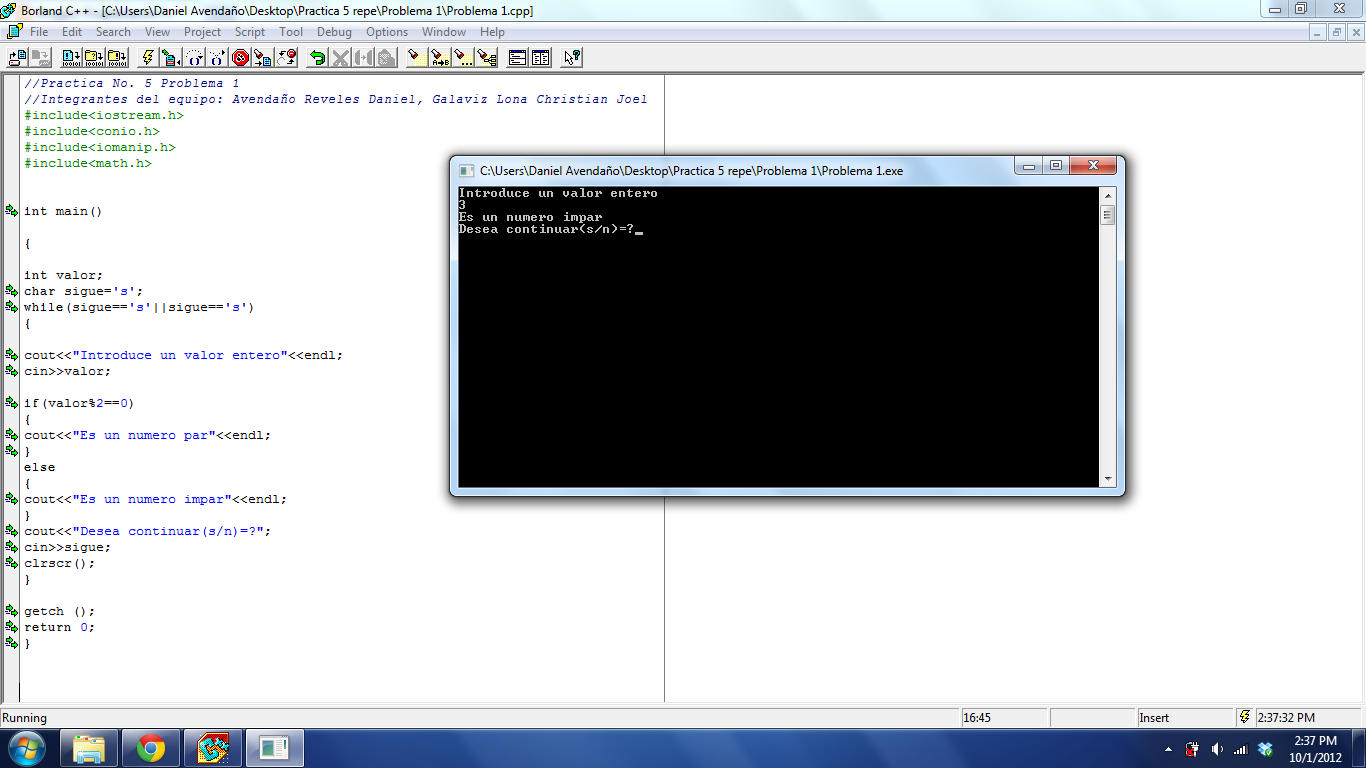Click the Borland C++ taskbar button
1366x768 pixels.
coord(212,748)
